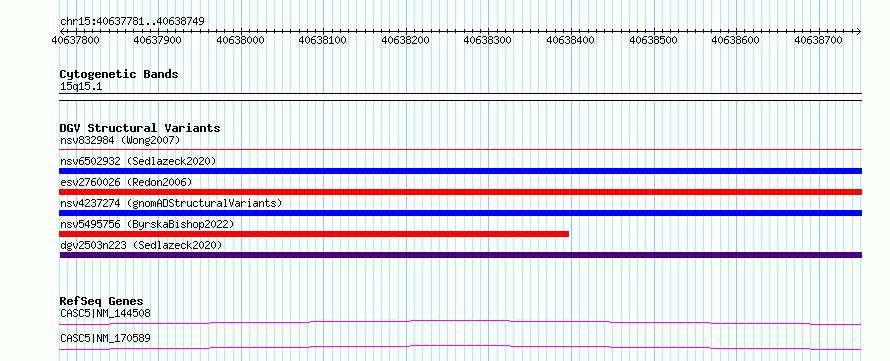
Task: Click ruler position label 40638600
Action: coord(736,40)
